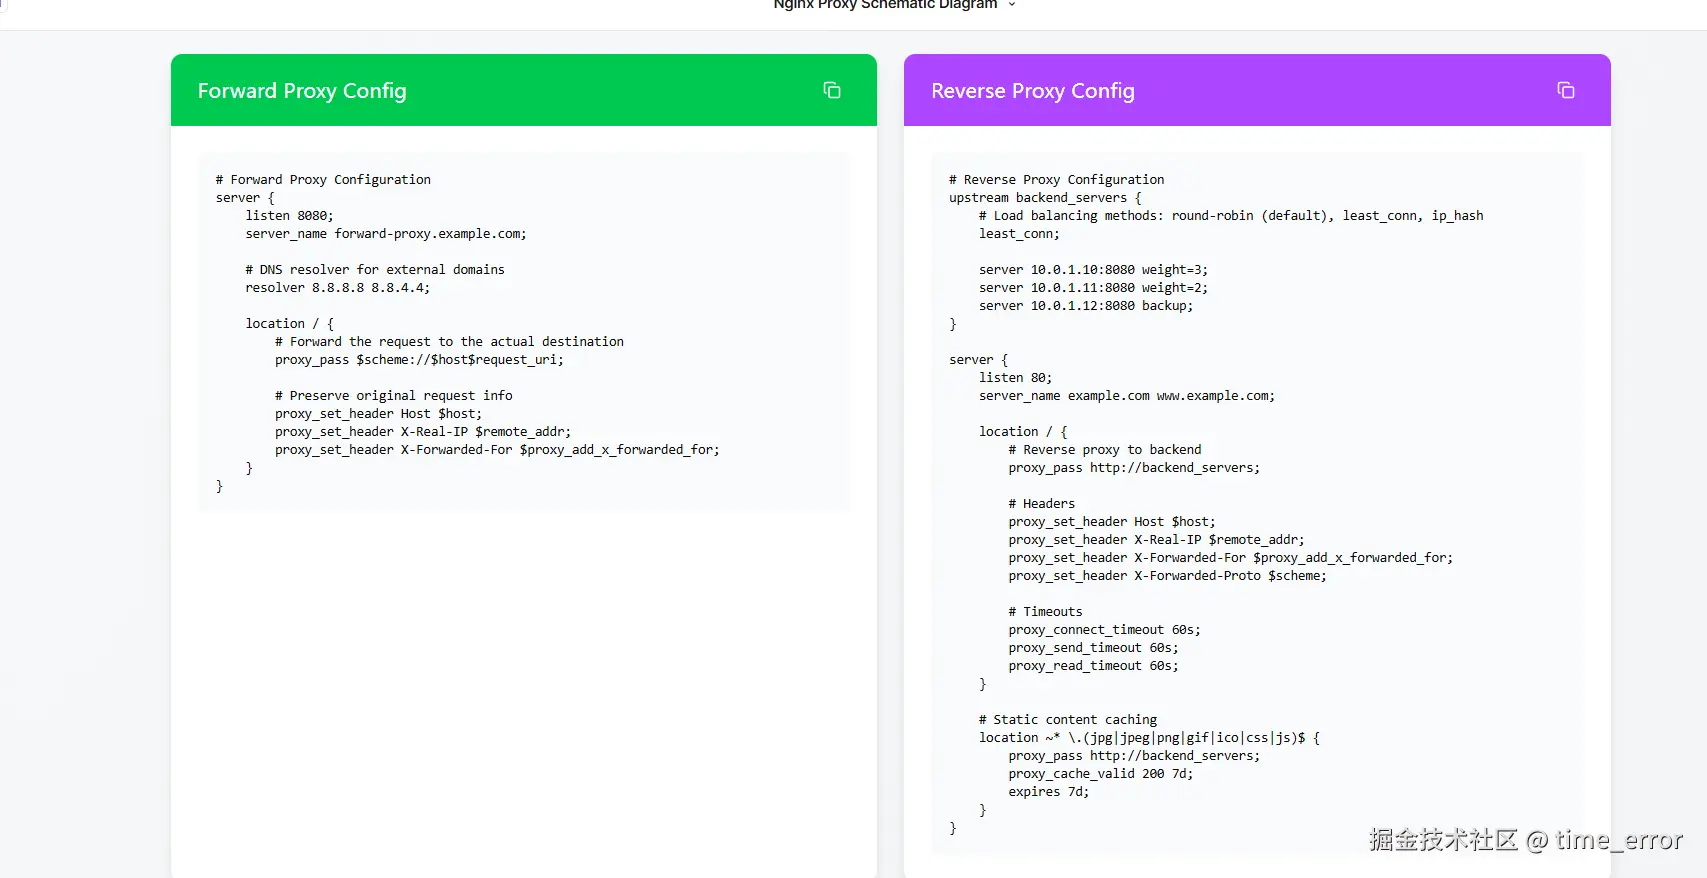Select the "expires 7d;" line
The height and width of the screenshot is (878, 1707).
1049,792
